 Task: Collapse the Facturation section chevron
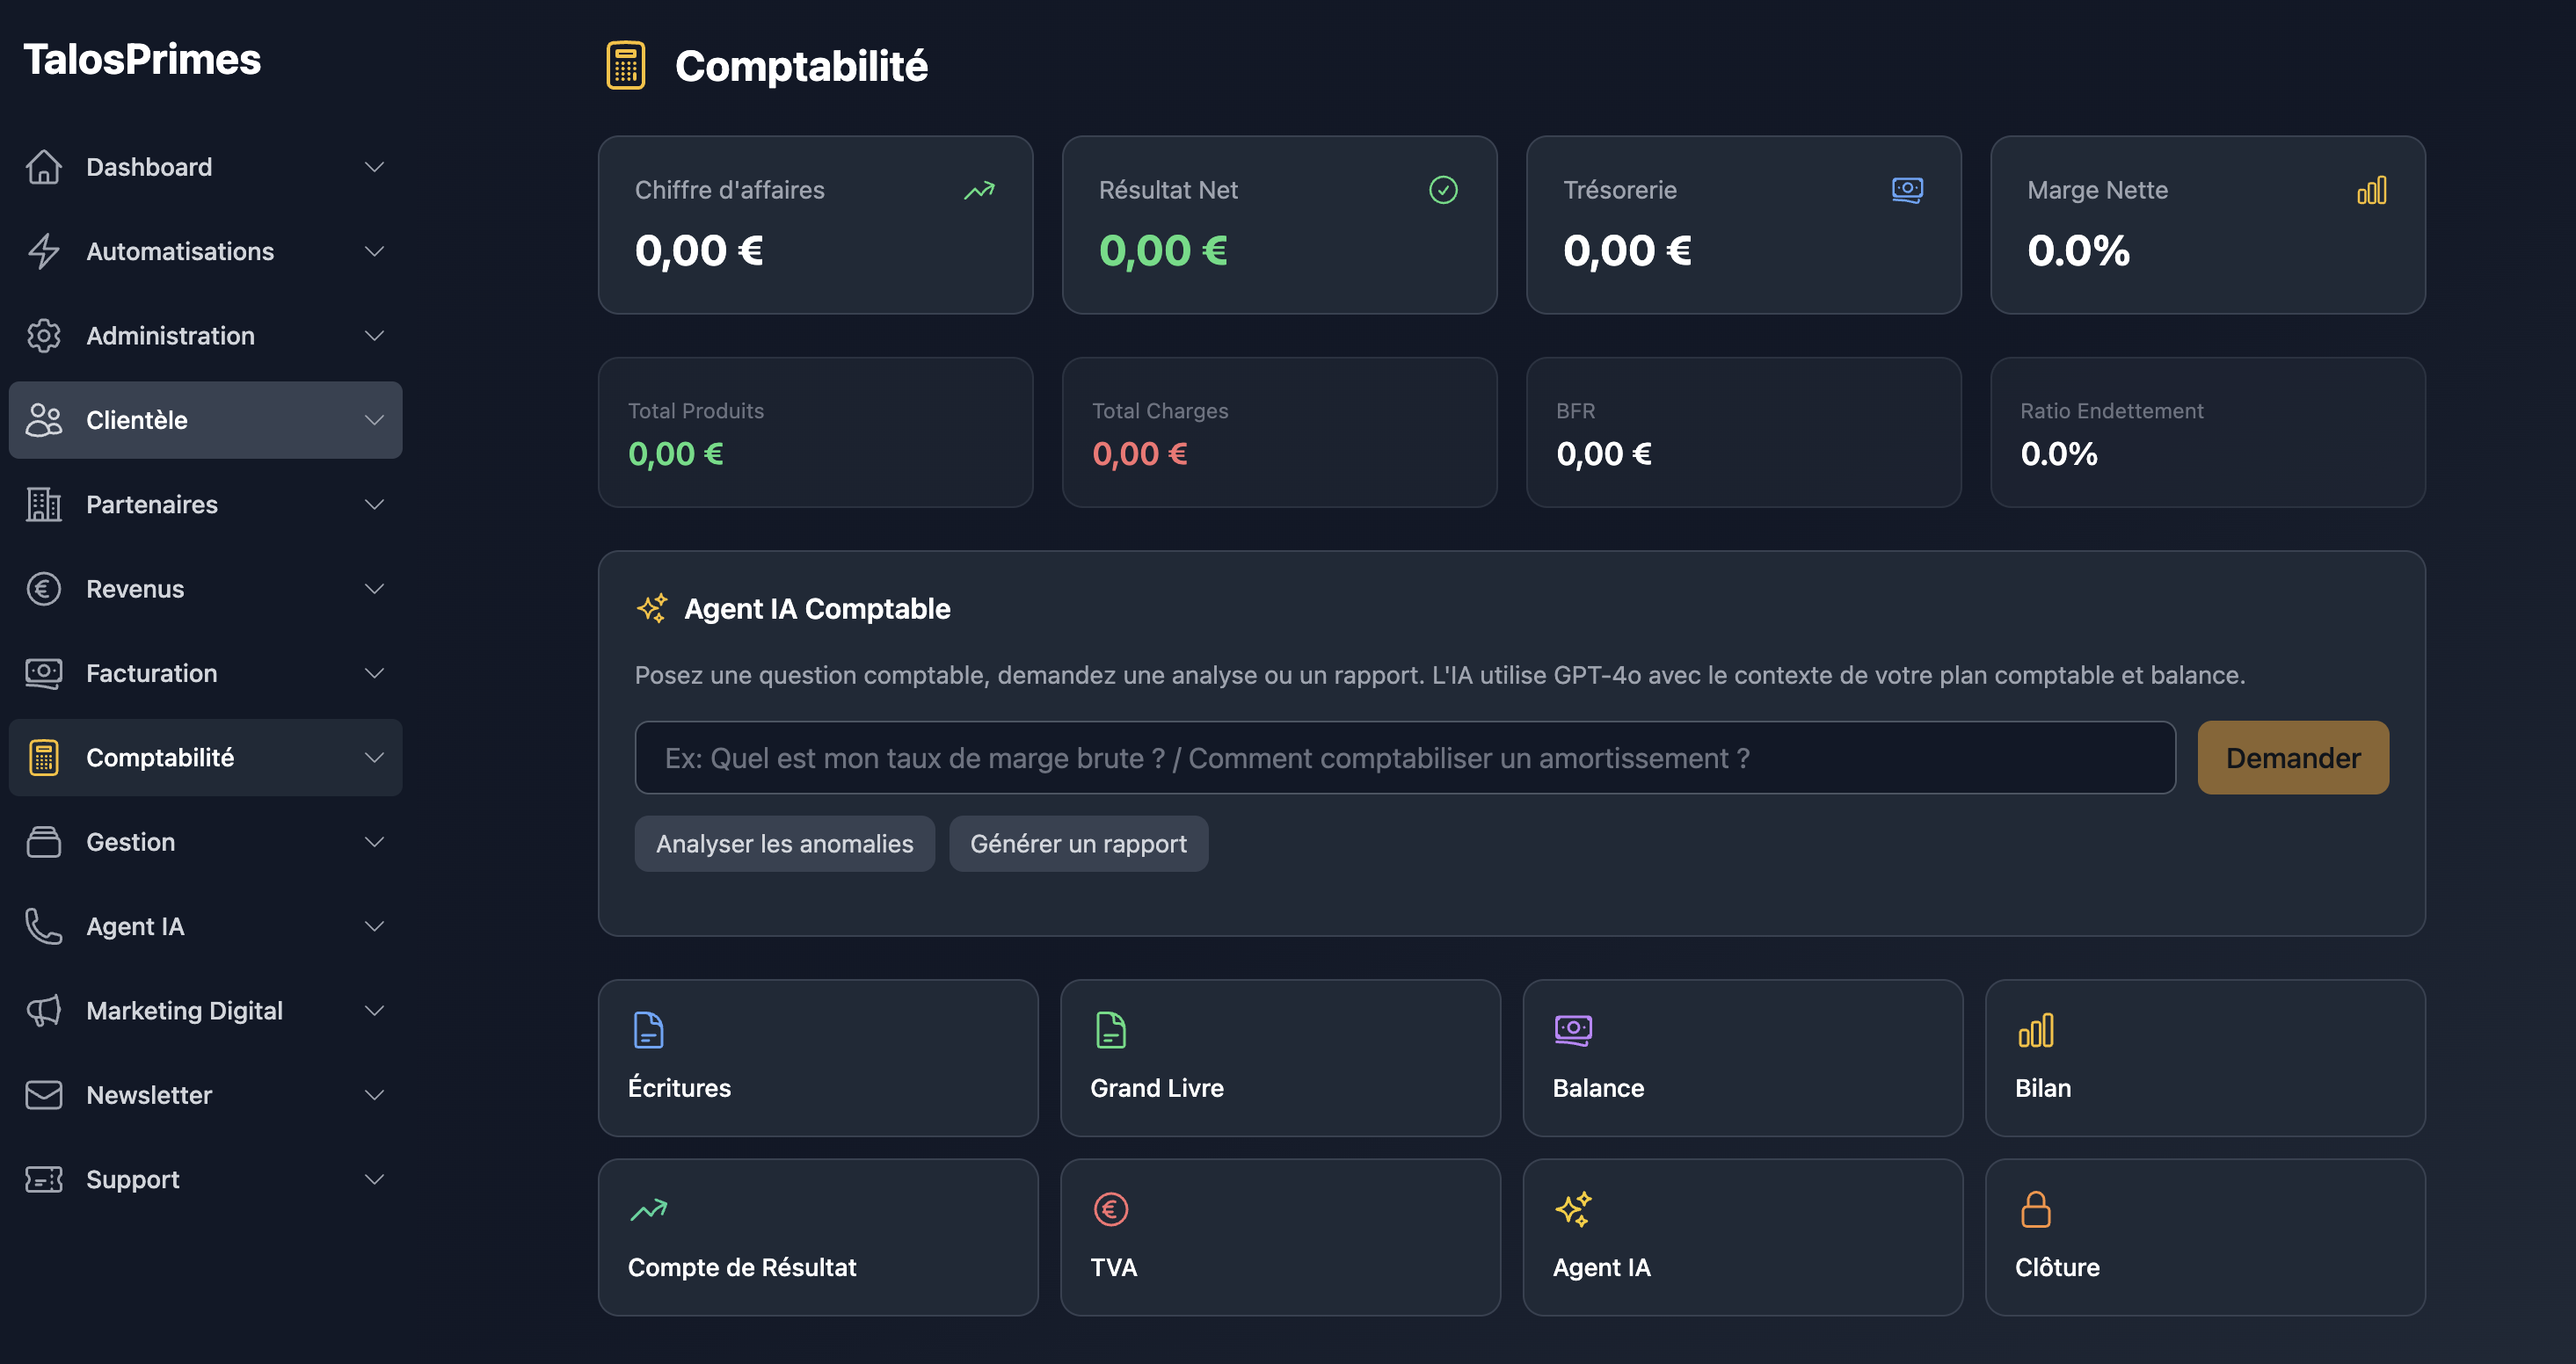point(375,672)
